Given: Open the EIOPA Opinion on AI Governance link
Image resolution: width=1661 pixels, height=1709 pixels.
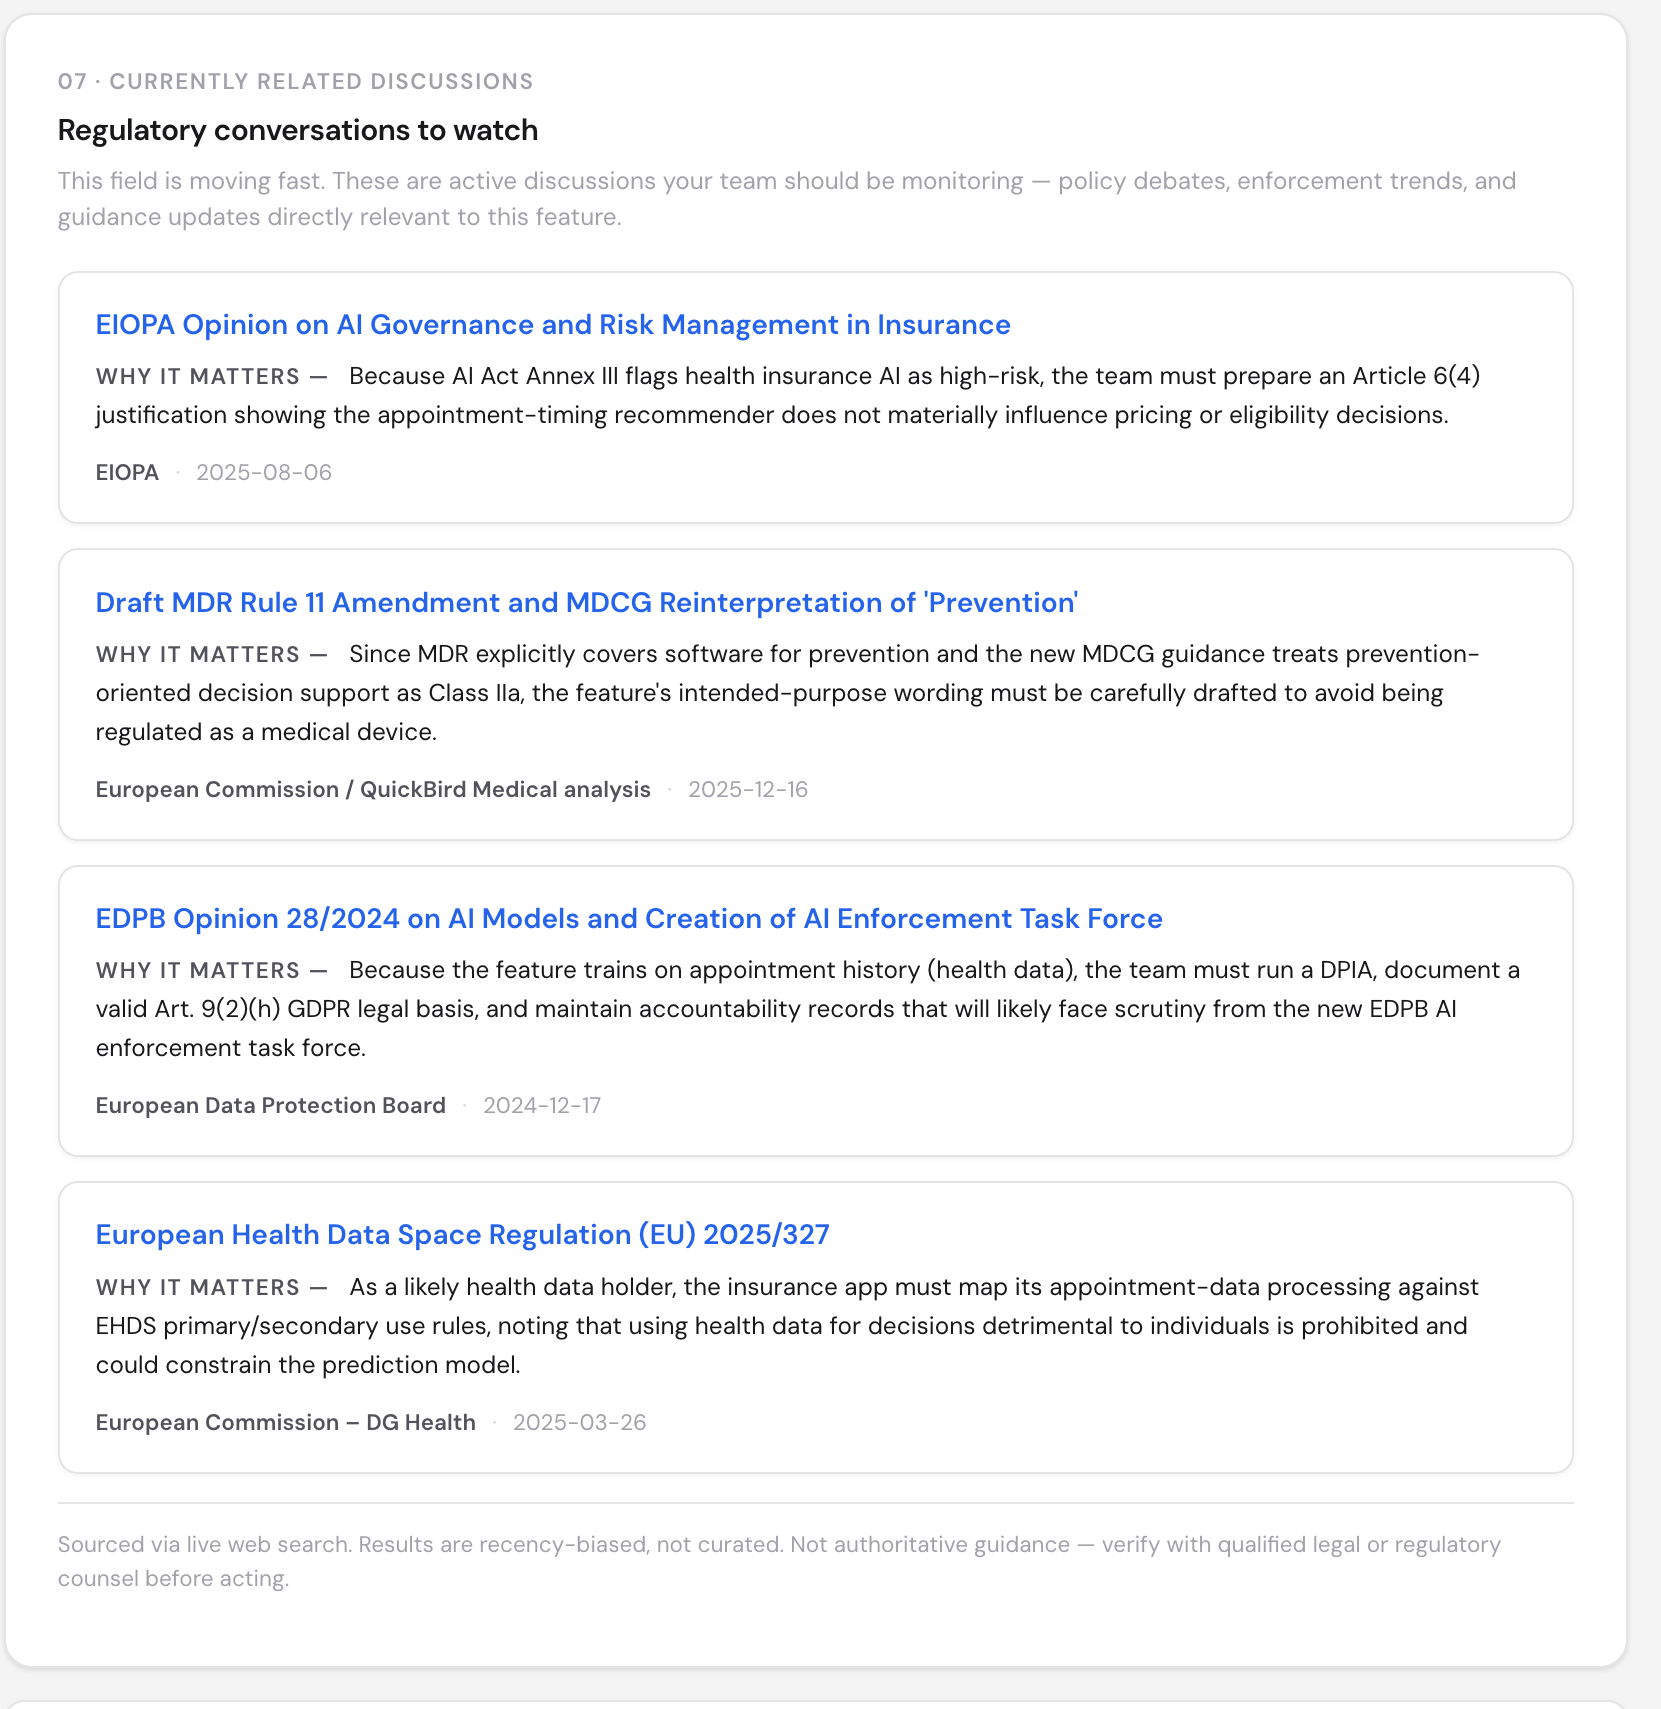Looking at the screenshot, I should point(553,325).
